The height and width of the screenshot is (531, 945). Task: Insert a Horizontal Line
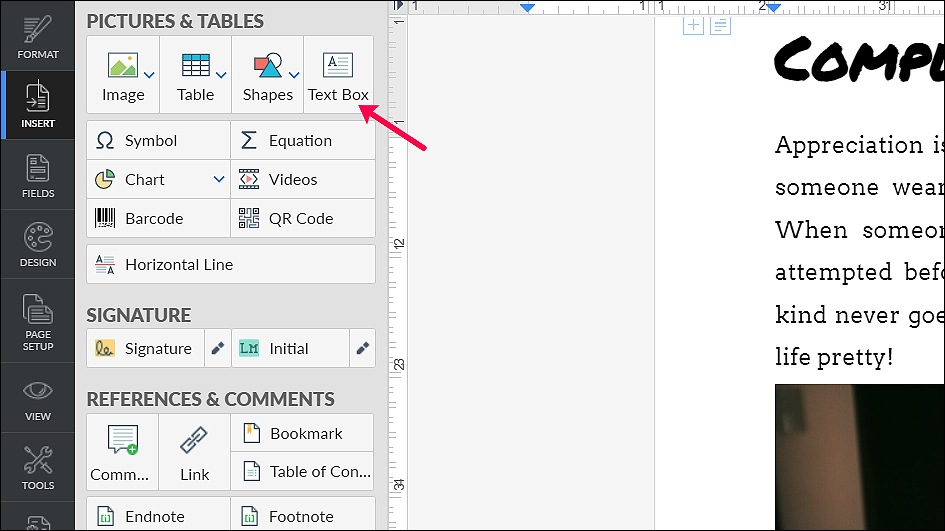pos(231,264)
